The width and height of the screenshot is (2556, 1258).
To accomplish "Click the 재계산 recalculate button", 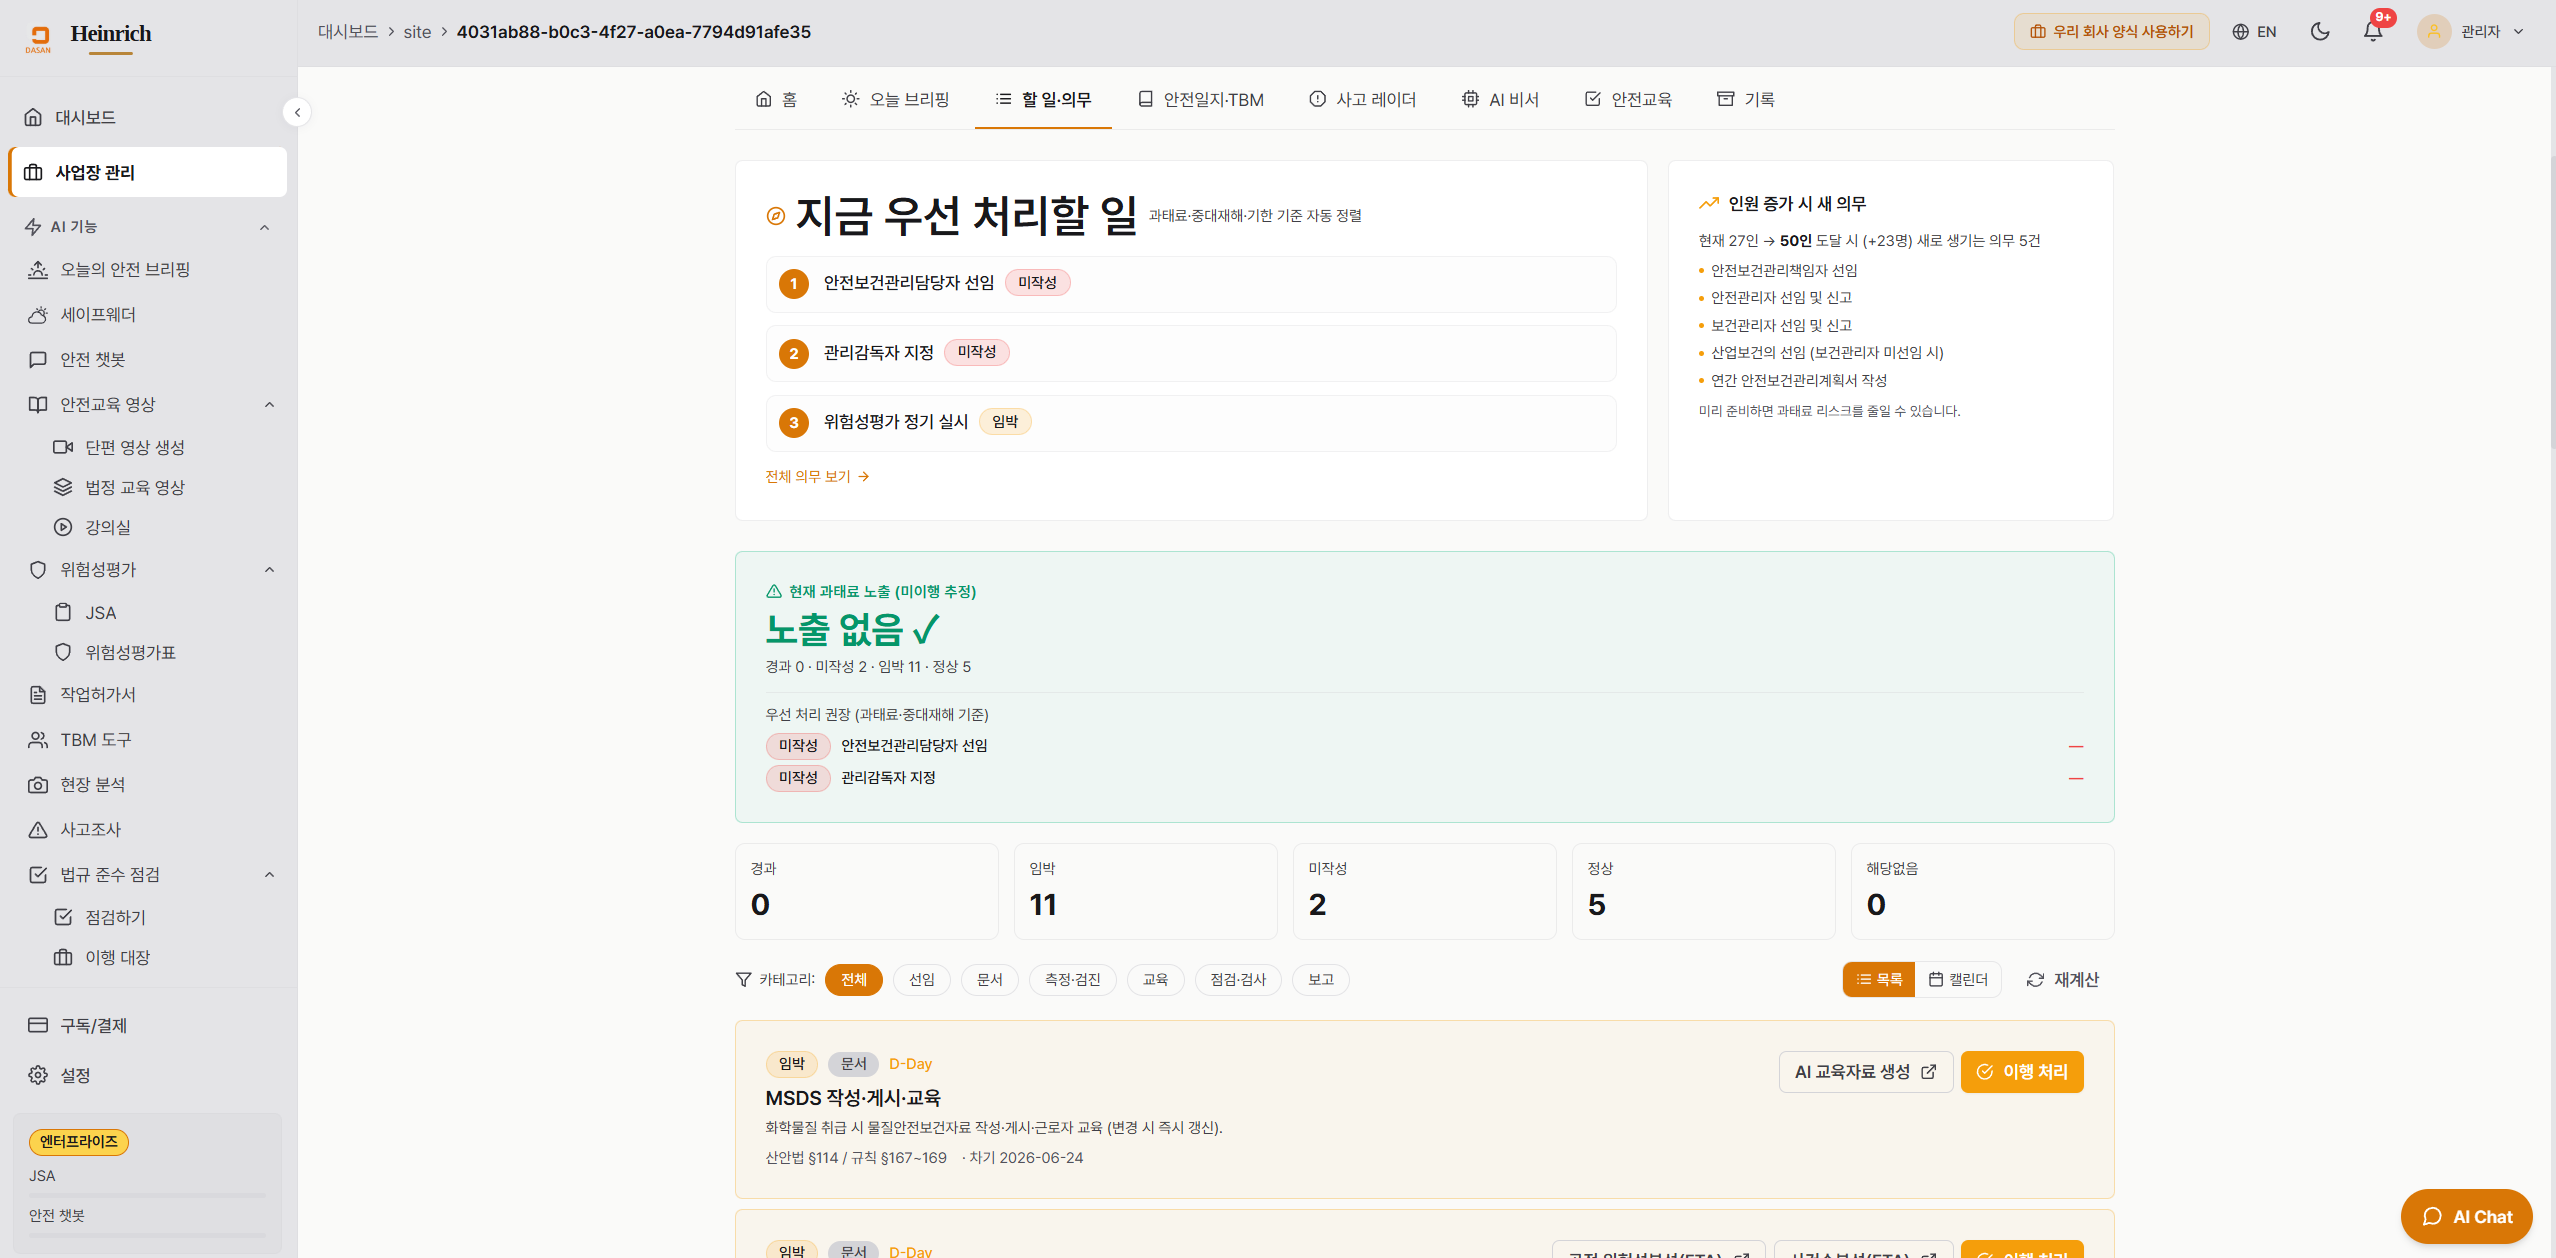I will coord(2063,980).
